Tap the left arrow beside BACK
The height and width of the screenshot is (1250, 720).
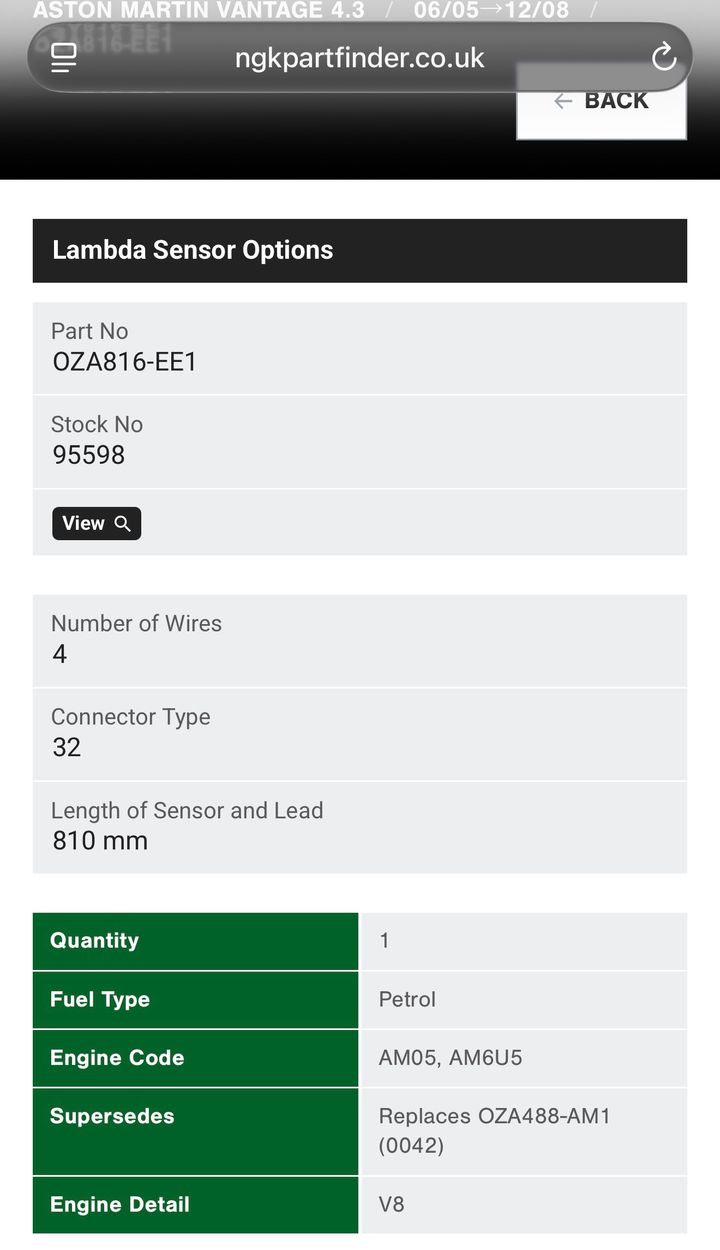(563, 101)
